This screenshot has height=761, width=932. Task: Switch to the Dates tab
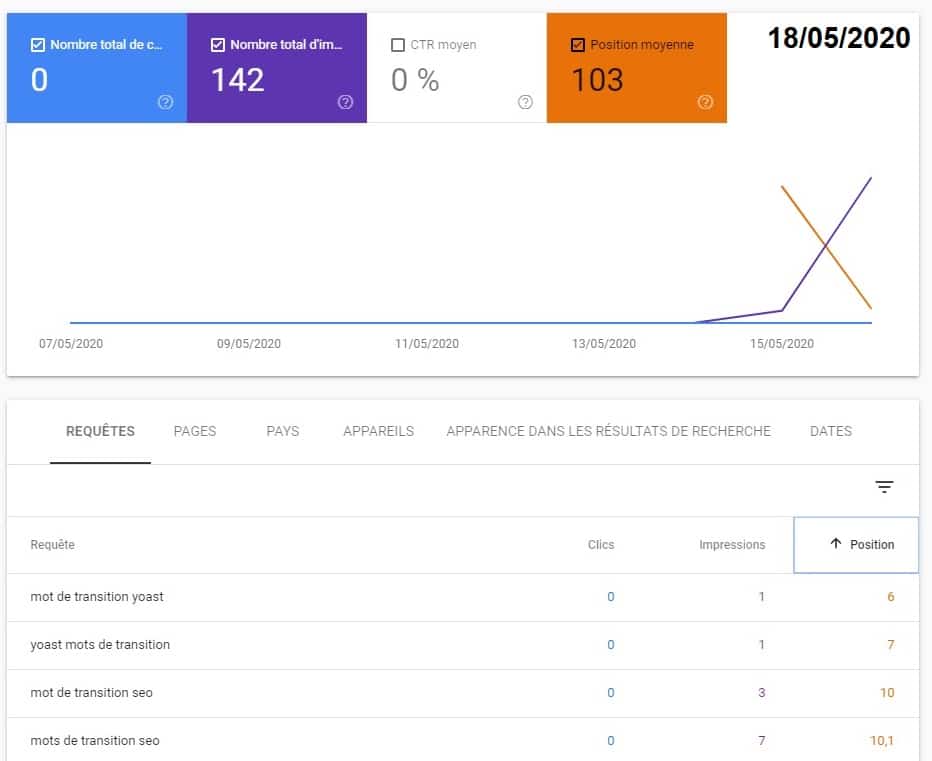point(831,431)
